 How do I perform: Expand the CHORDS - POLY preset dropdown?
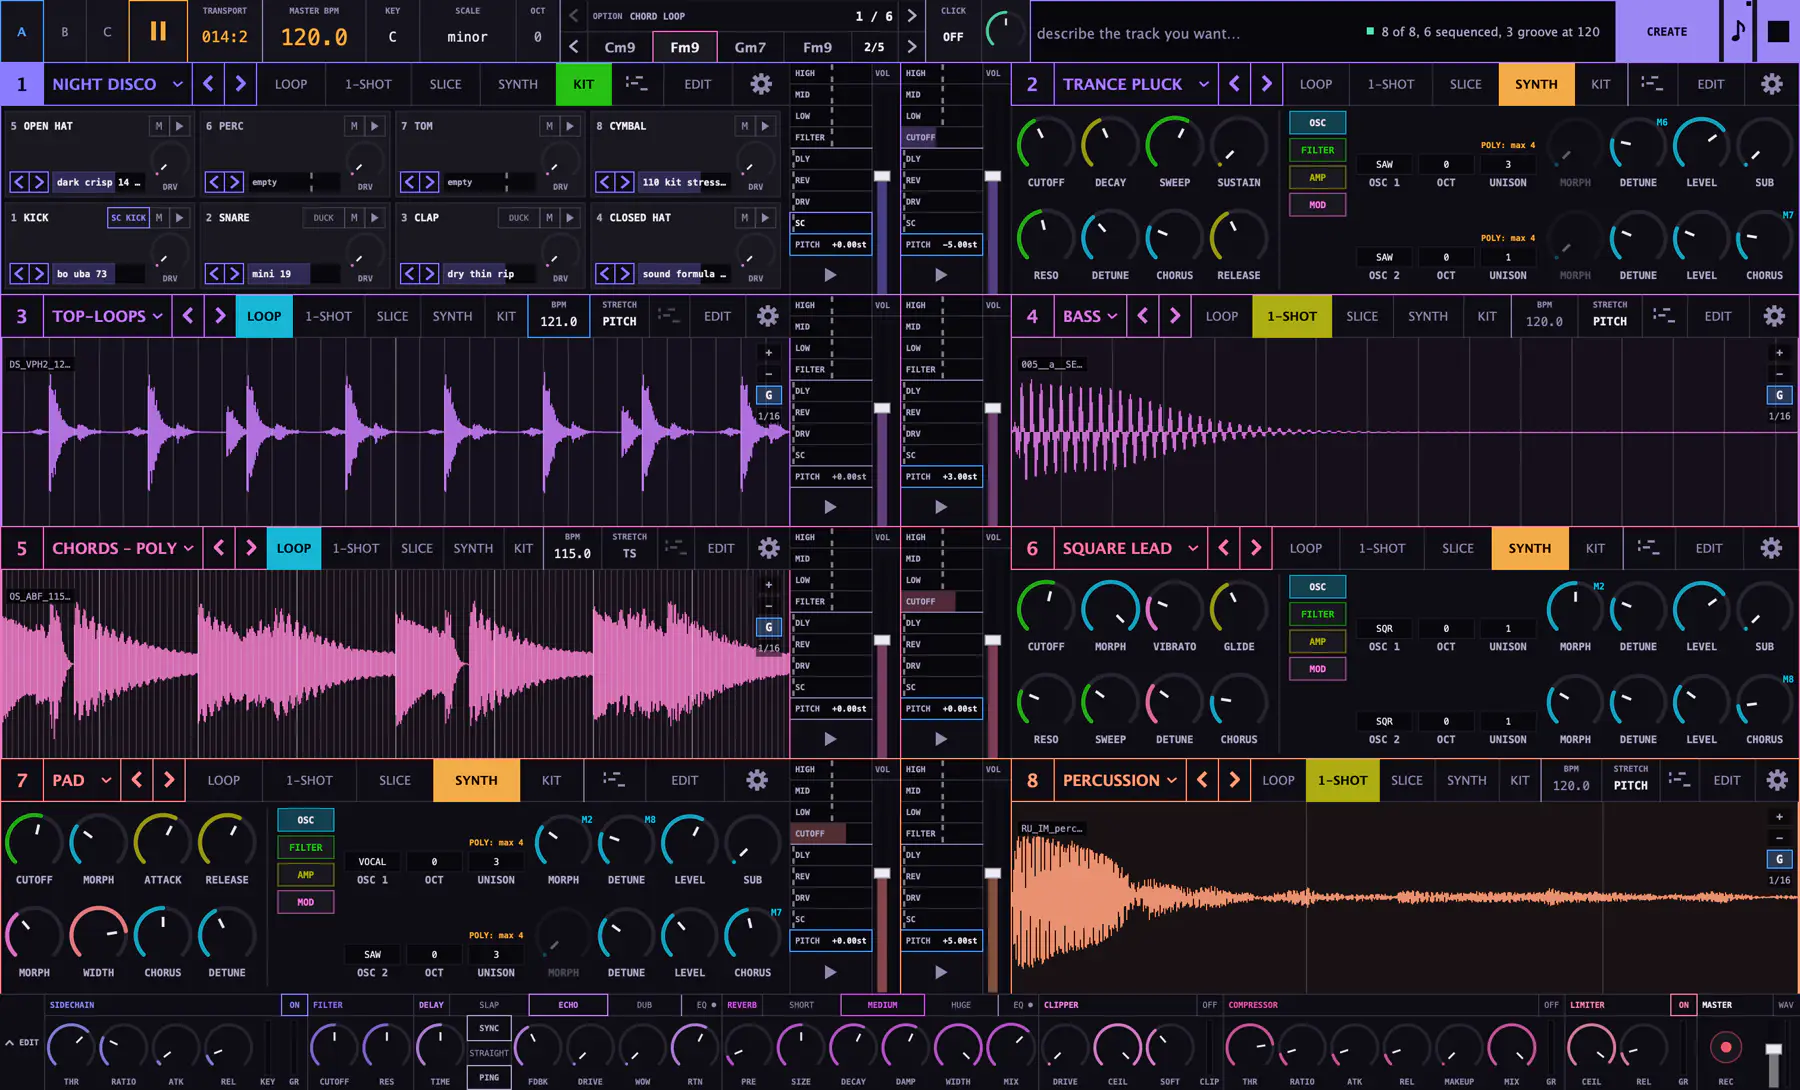click(189, 548)
